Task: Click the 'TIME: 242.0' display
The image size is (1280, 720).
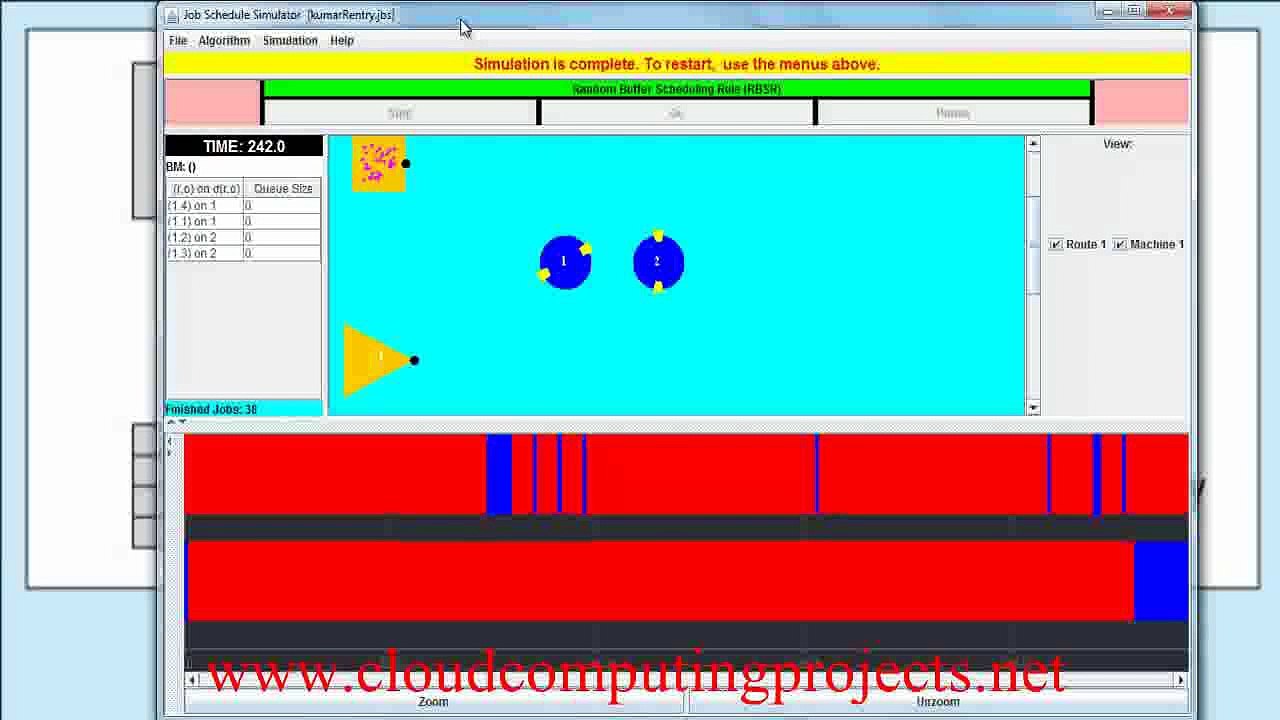Action: pyautogui.click(x=244, y=147)
